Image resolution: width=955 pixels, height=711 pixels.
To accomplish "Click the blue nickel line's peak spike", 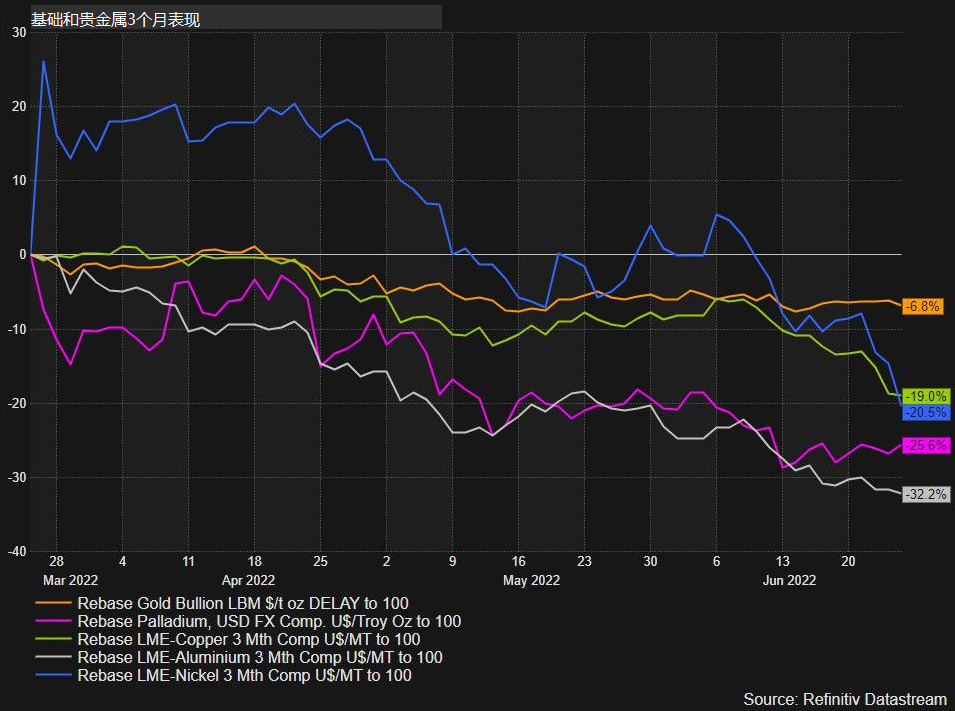I will coord(43,62).
